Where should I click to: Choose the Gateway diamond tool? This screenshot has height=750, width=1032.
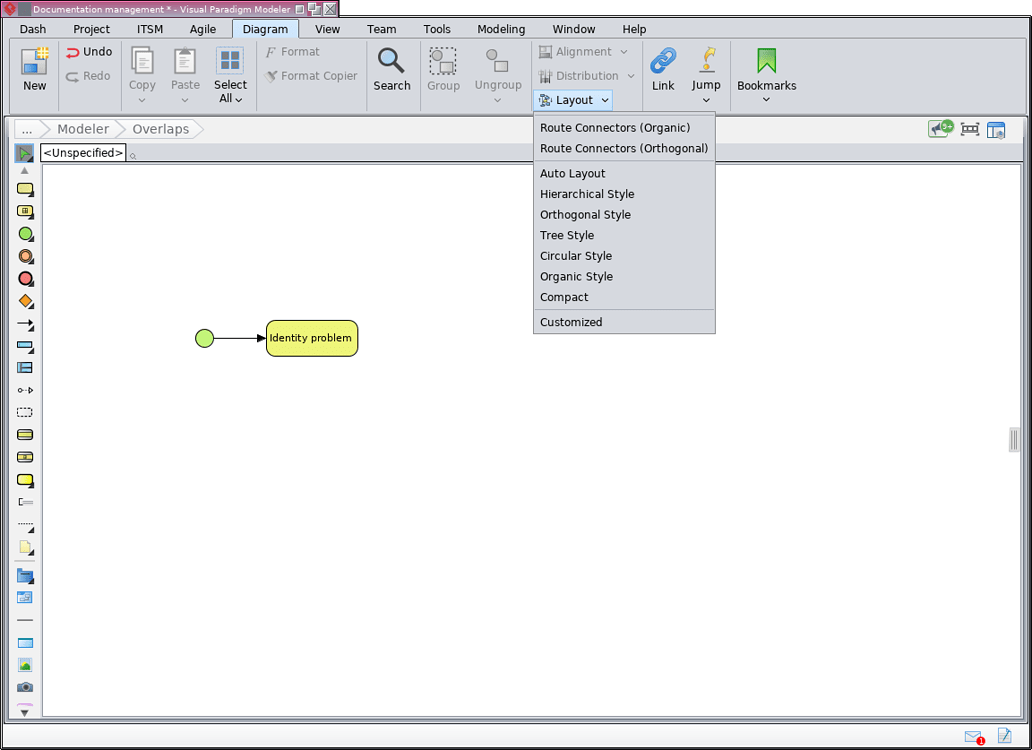[x=26, y=300]
